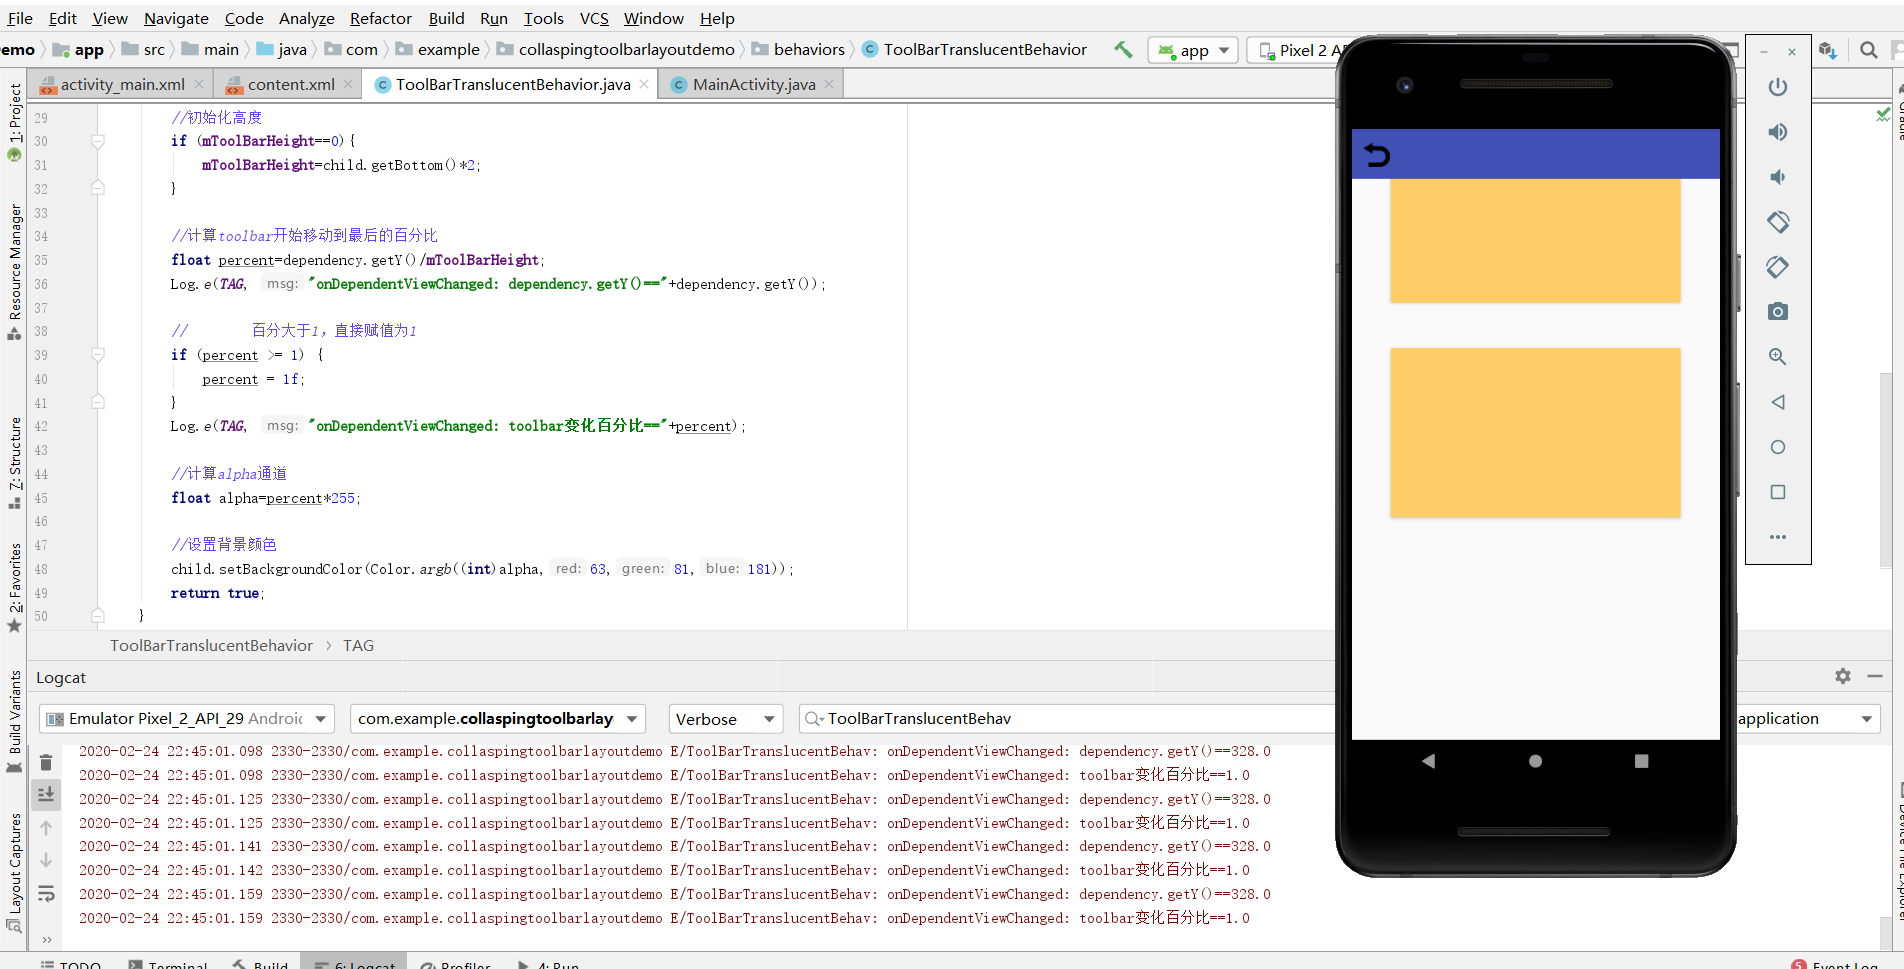Click the emulator Back triangle in side panel
1904x969 pixels.
click(x=1777, y=402)
